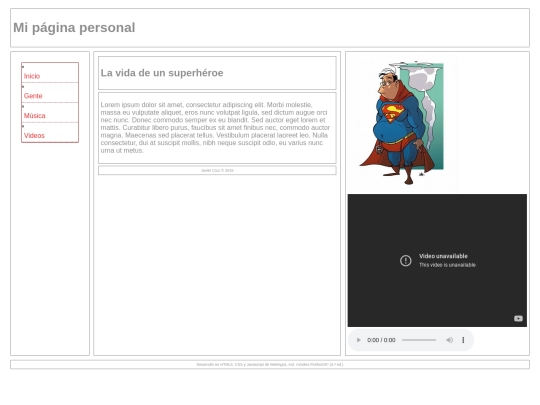This screenshot has width=540, height=405.
Task: Click the 'Mi página personal' heading
Action: tap(74, 28)
